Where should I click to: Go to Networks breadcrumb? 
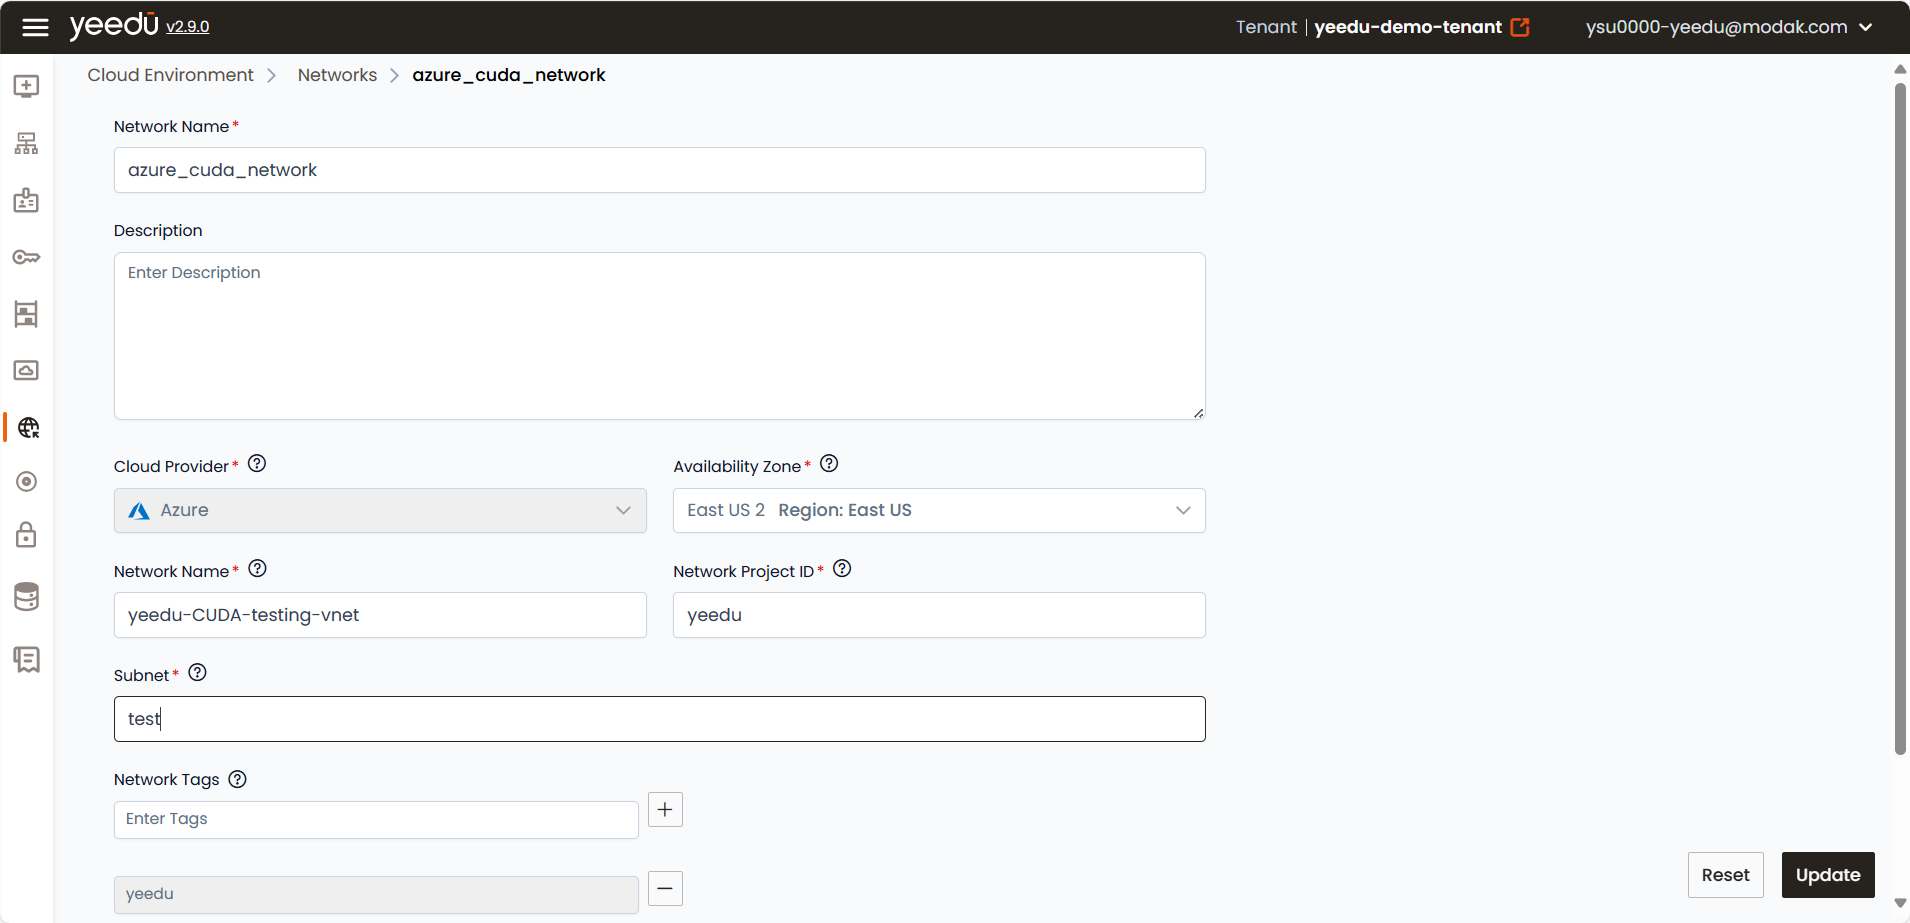[x=337, y=75]
